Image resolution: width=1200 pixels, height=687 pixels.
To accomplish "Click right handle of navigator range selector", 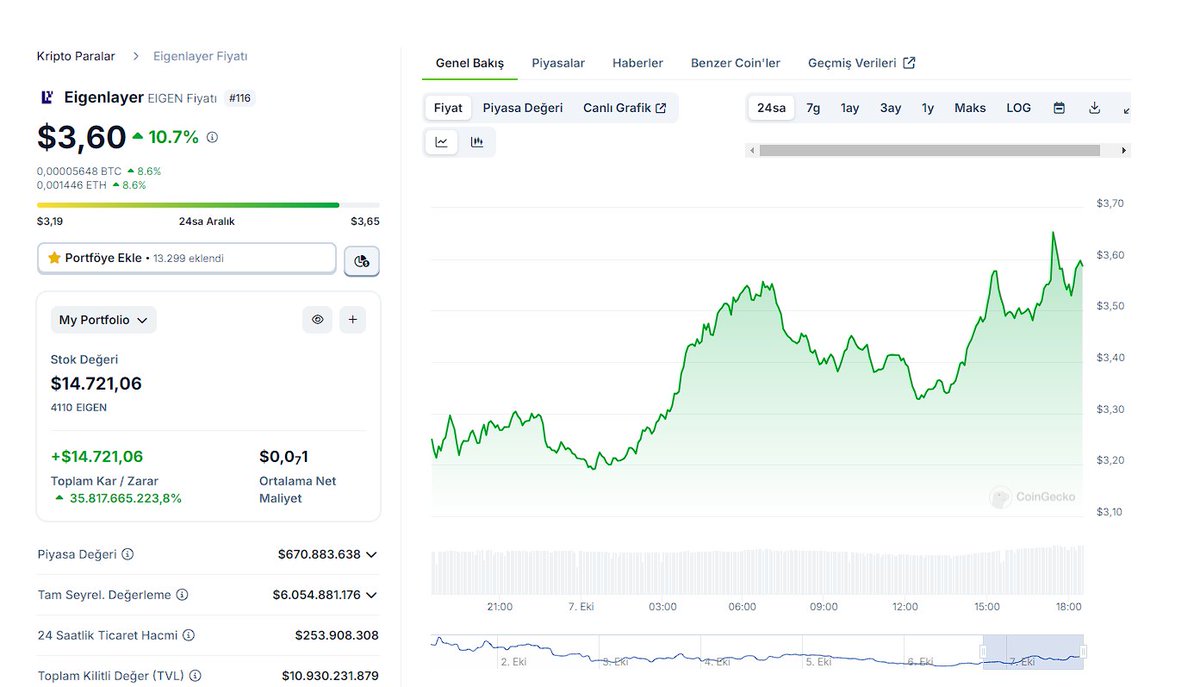I will click(1083, 652).
